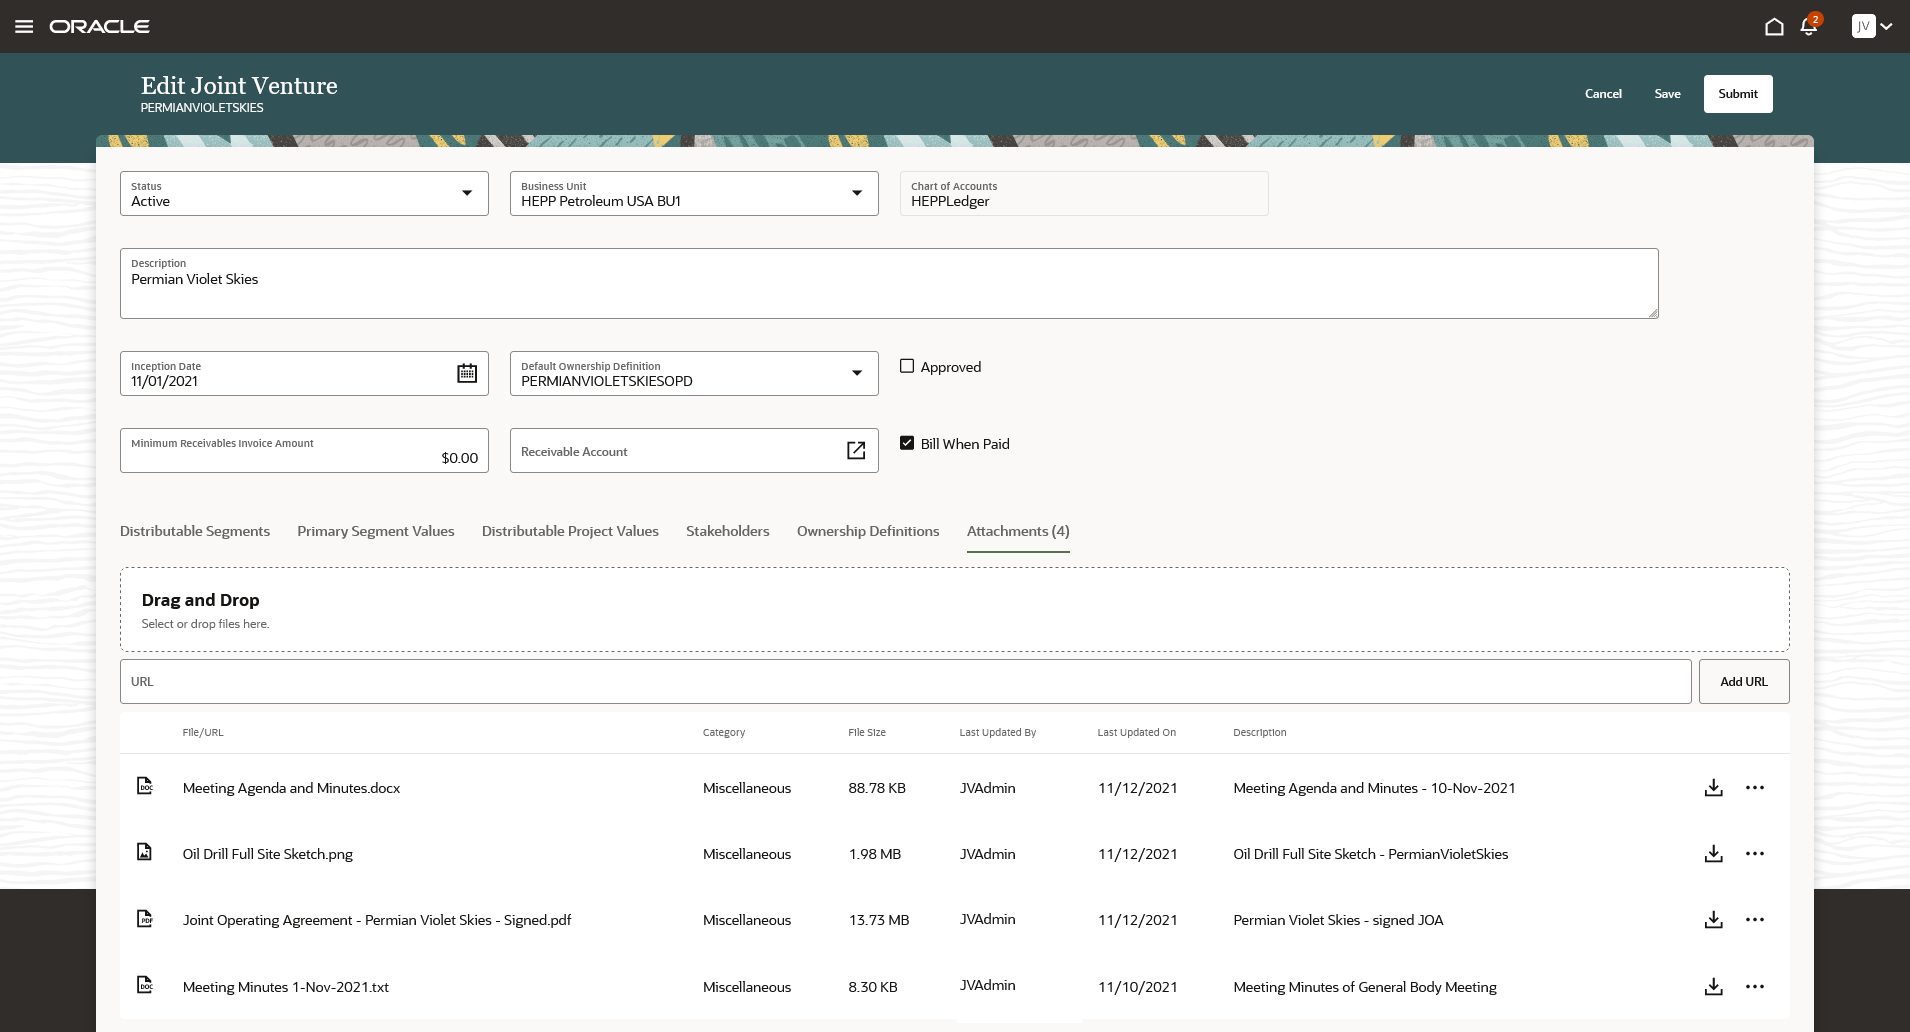Go to home via house icon
Screen dimensions: 1910x1032
point(1774,27)
